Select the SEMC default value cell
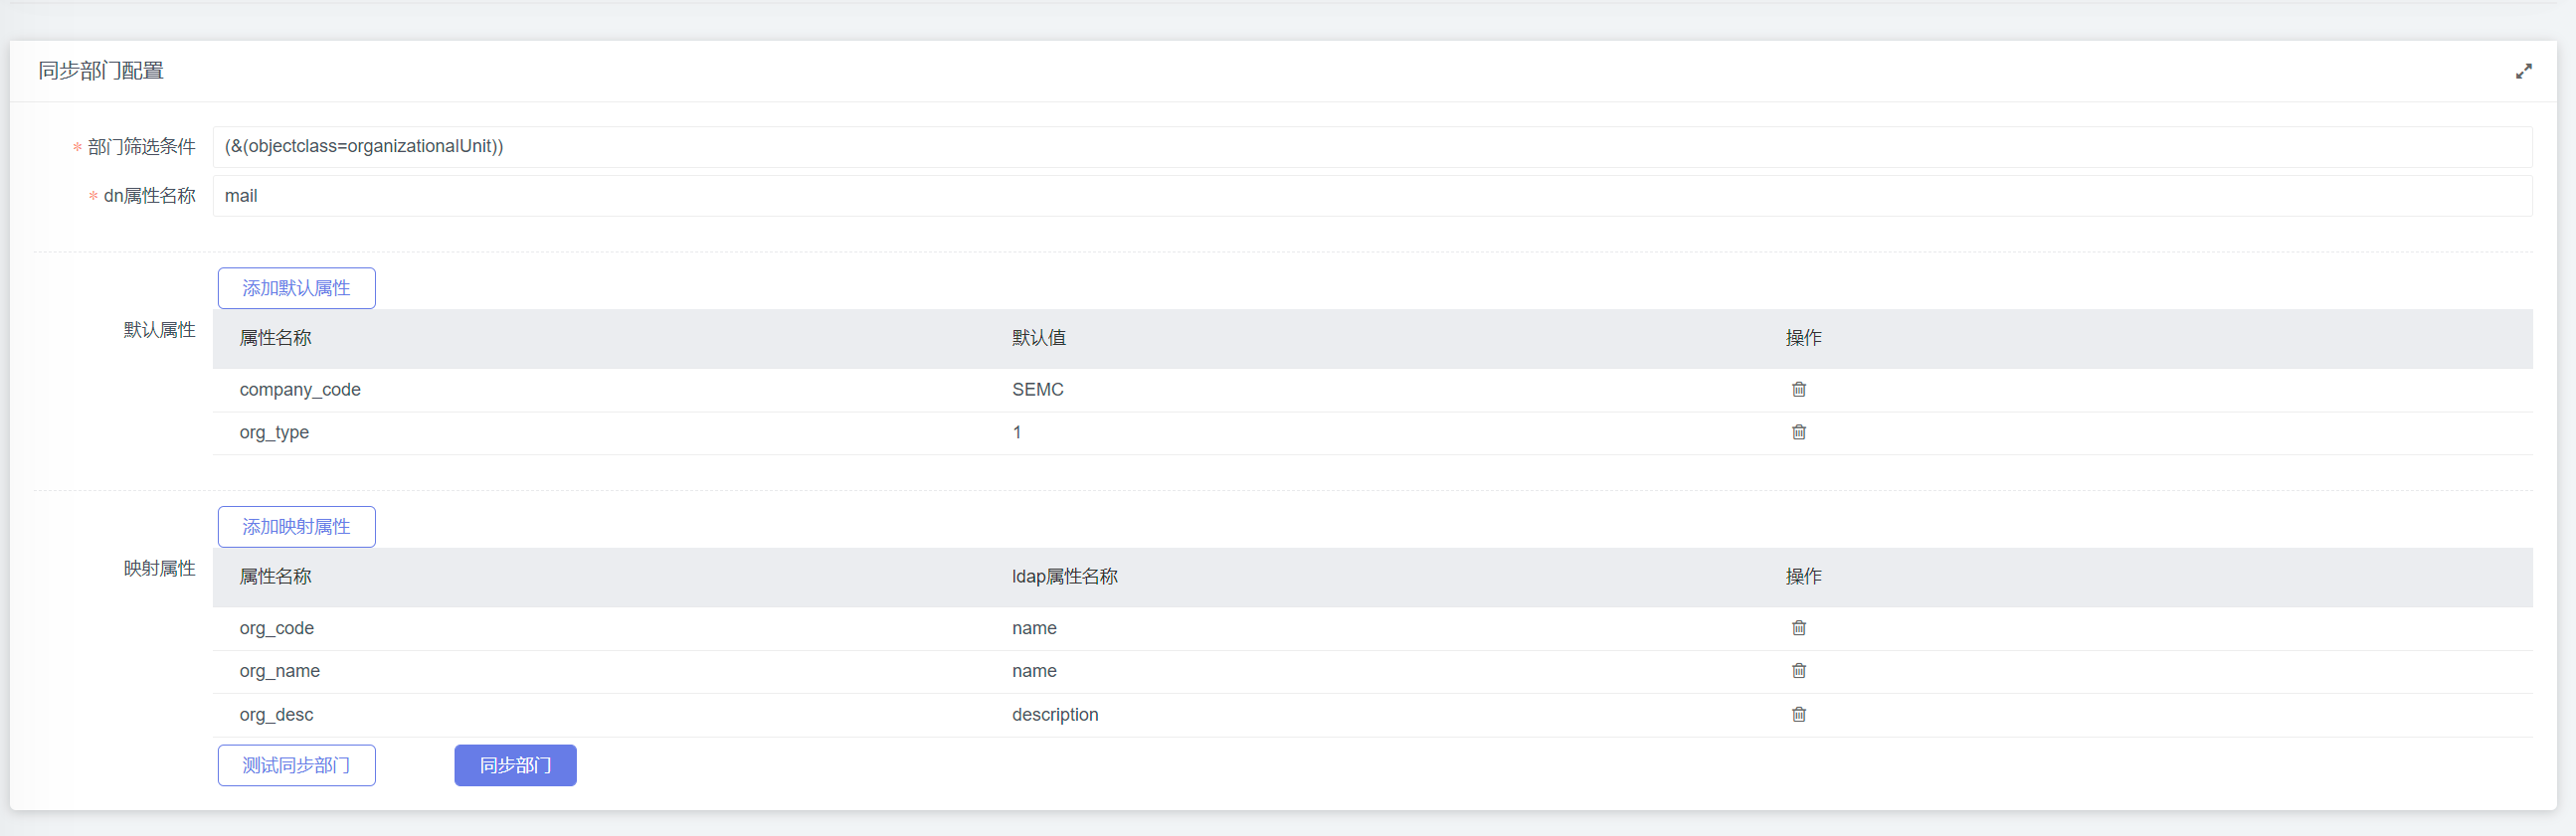 (x=1037, y=390)
